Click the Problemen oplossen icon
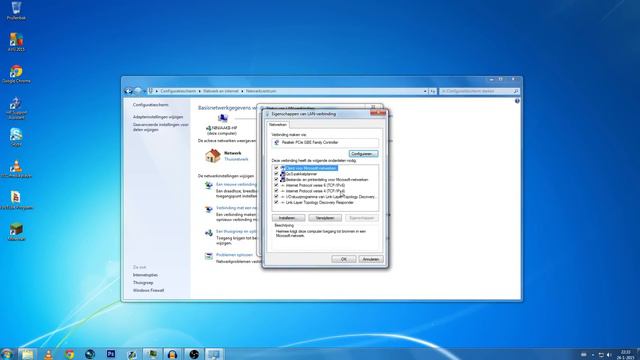The image size is (640, 360). point(209,256)
